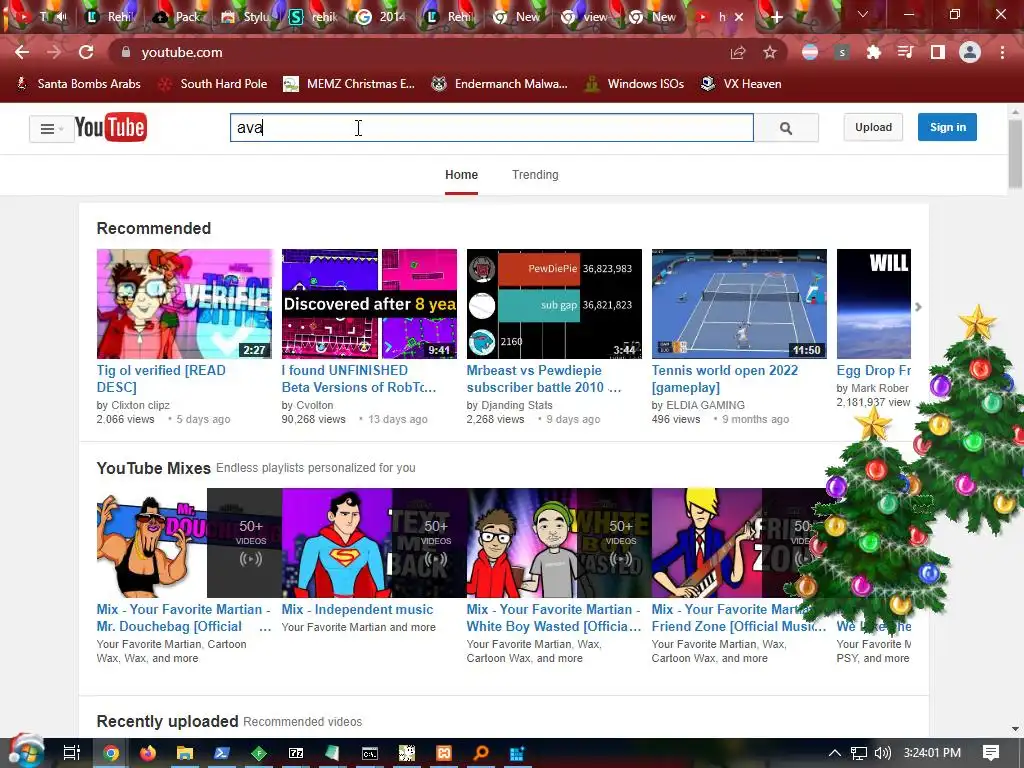Go back with the browser back arrow
The image size is (1024, 768).
[x=22, y=52]
